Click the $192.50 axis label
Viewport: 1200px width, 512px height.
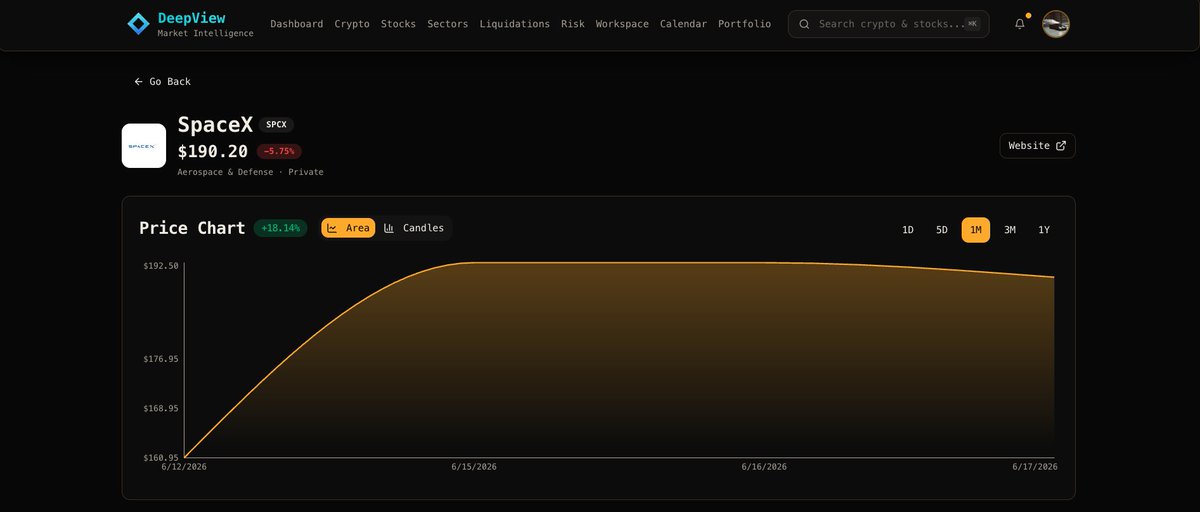161,266
